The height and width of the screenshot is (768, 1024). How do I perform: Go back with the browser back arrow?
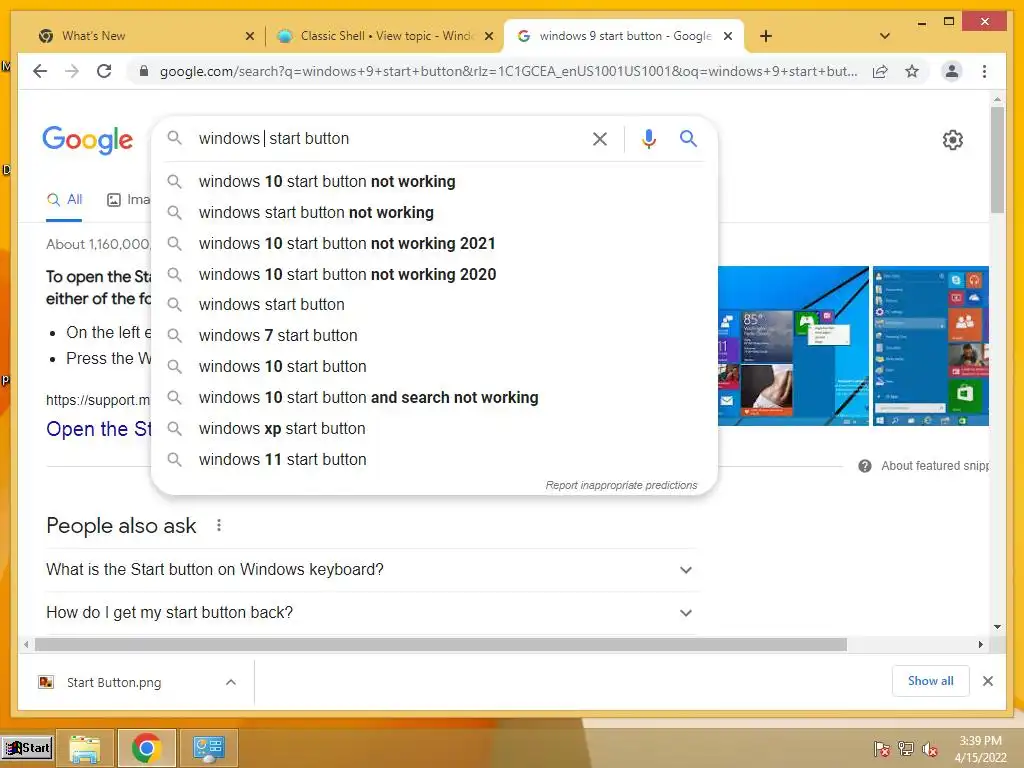[40, 71]
